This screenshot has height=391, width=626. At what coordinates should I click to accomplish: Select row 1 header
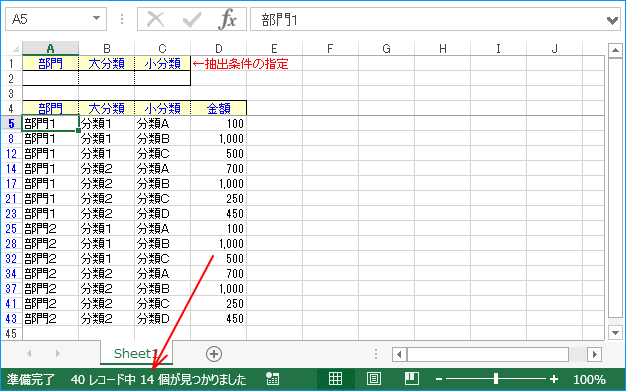click(11, 64)
